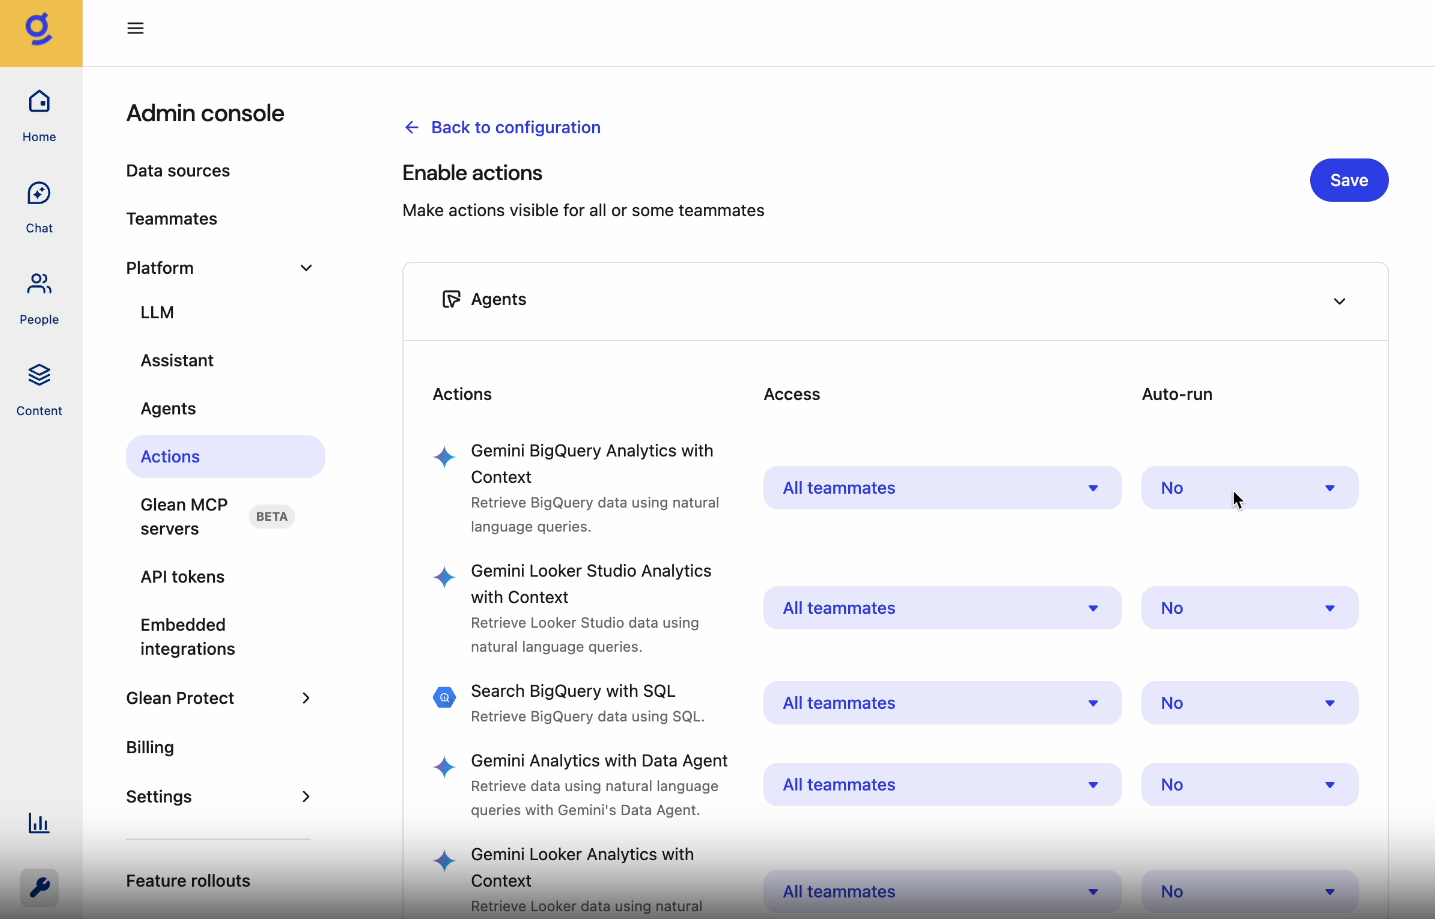The image size is (1435, 919).
Task: Click Gemini Looker Studio sparkle icon
Action: click(444, 577)
